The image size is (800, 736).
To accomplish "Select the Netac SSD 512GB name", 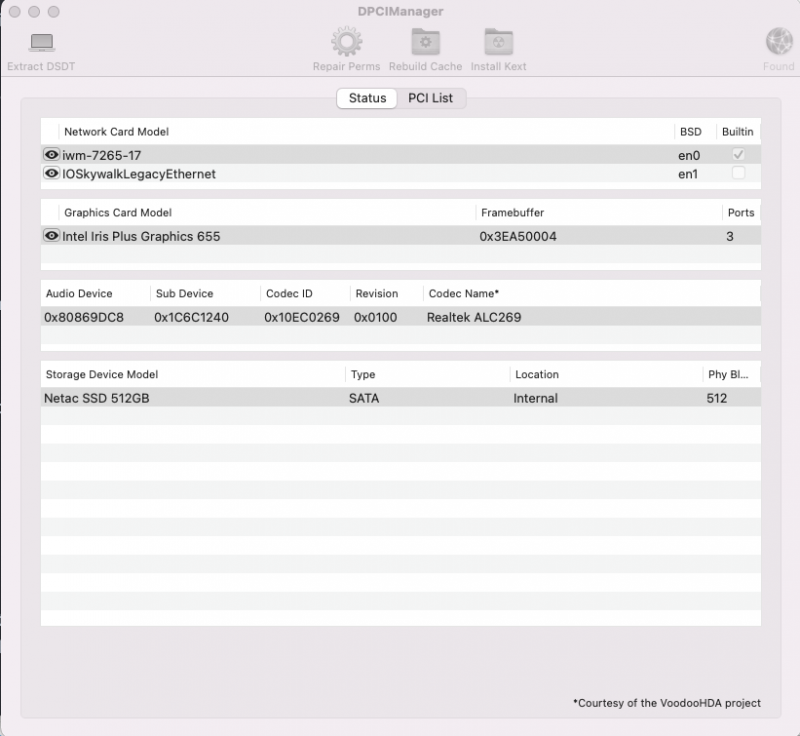I will click(x=96, y=398).
